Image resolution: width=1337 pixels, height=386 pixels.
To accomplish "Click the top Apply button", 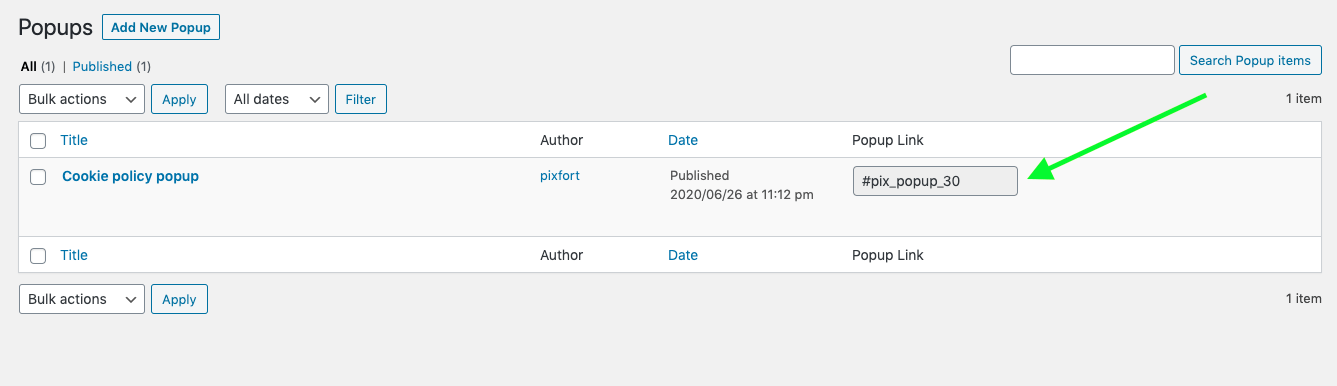I will 179,99.
